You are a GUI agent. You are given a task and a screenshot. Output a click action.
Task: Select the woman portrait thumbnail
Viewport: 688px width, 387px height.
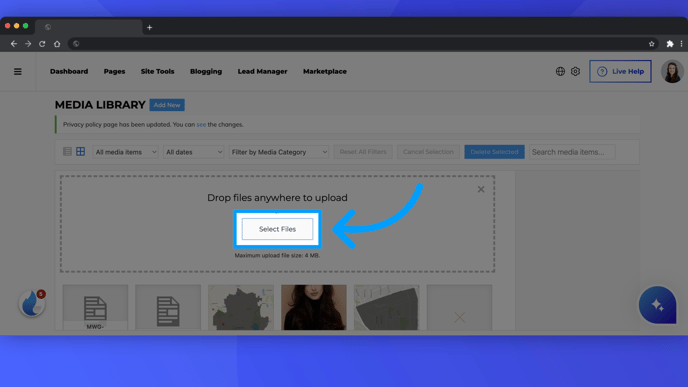314,307
